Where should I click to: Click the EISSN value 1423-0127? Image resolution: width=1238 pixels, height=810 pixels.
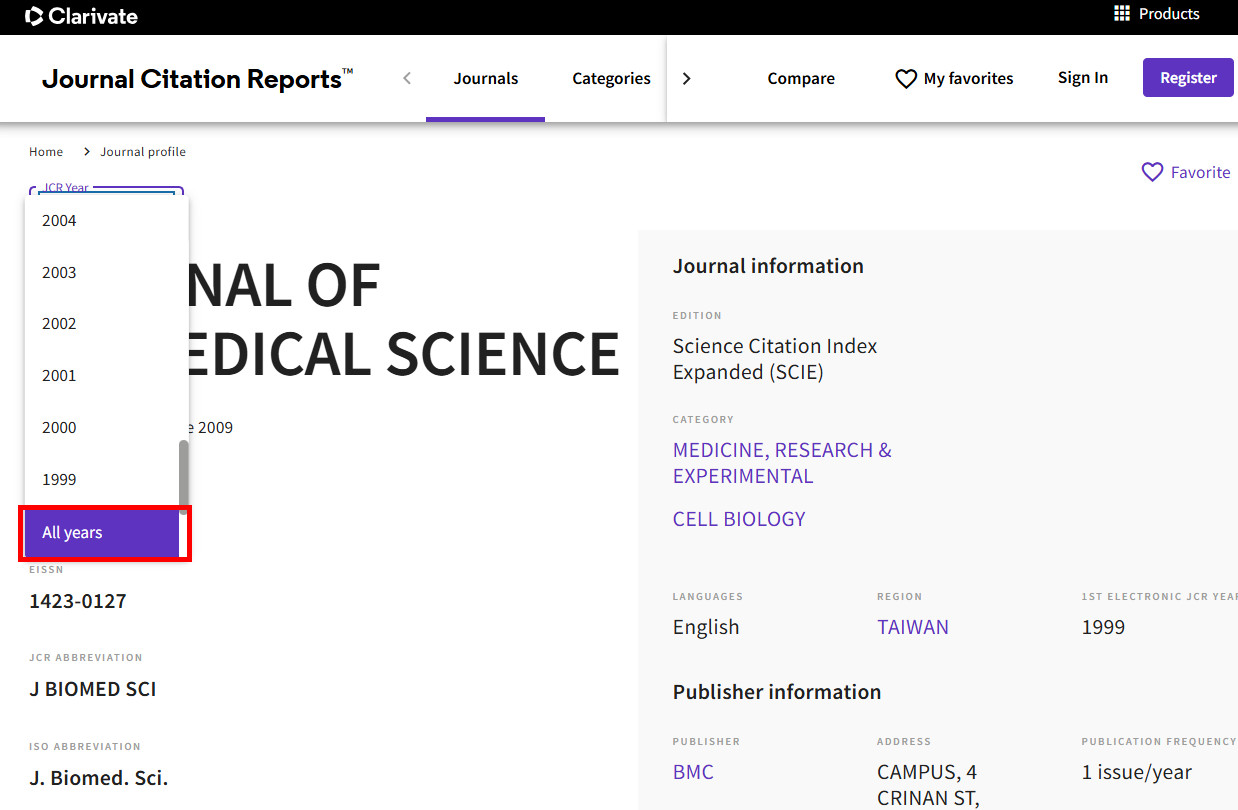[78, 601]
